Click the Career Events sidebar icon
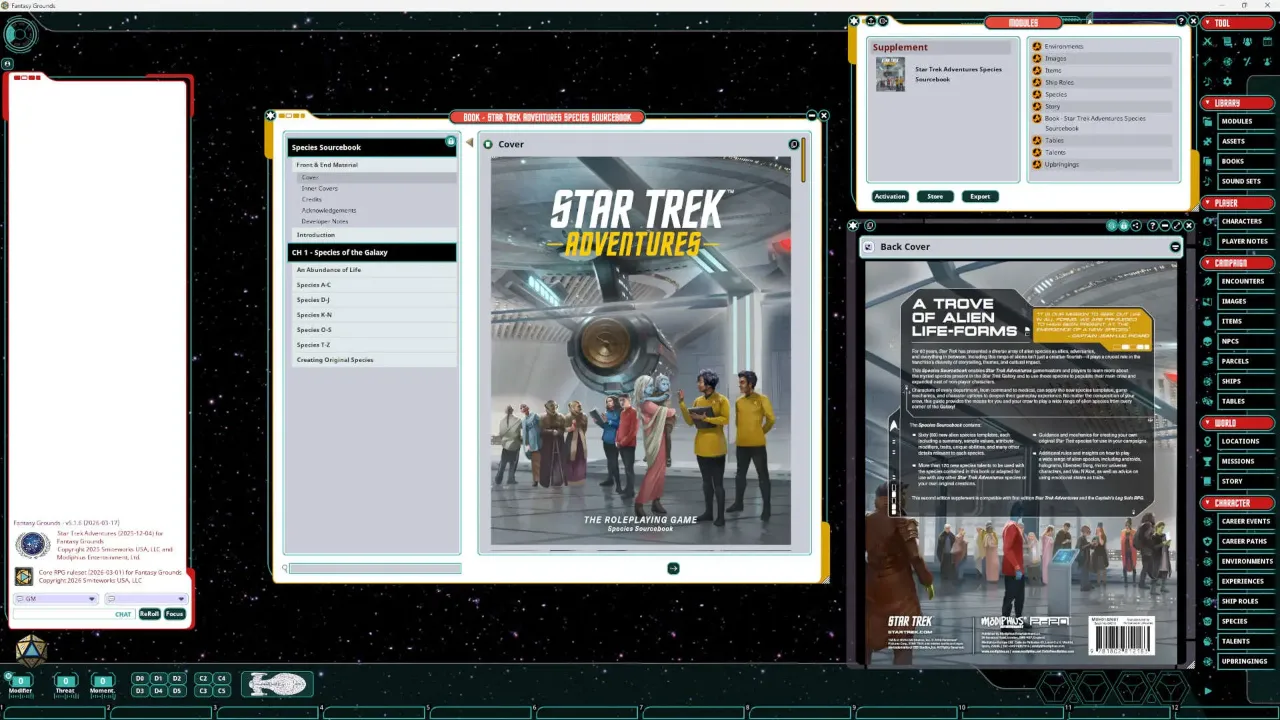1280x720 pixels. [1208, 521]
